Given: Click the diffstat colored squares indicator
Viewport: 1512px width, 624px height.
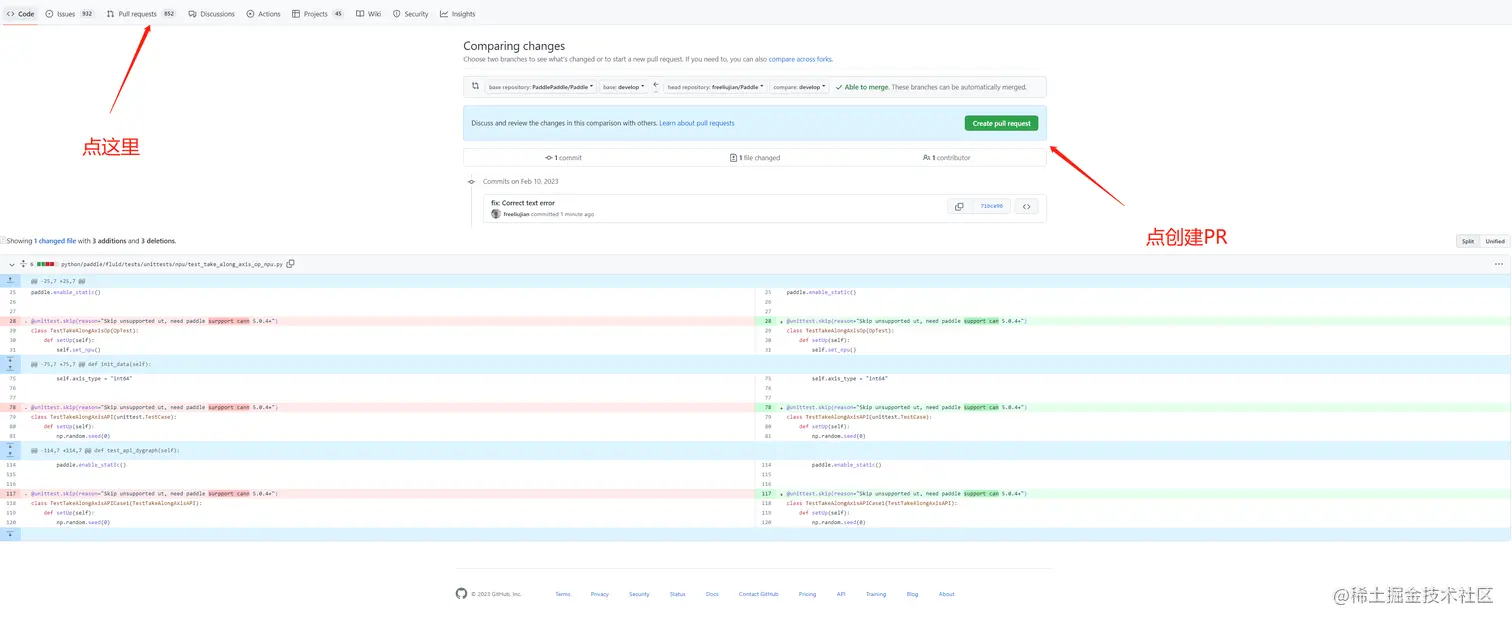Looking at the screenshot, I should point(46,264).
